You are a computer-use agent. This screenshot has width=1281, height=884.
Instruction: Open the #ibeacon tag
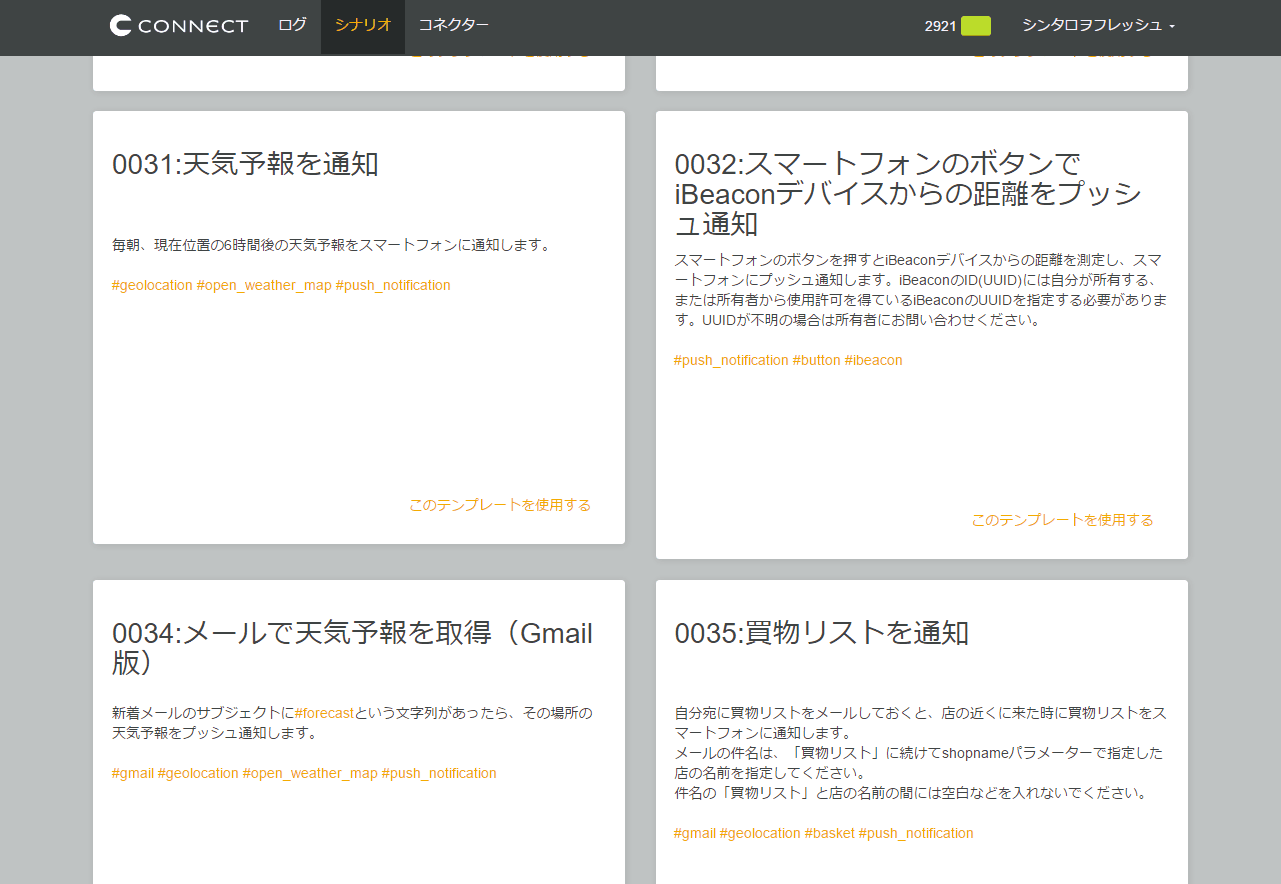pos(873,360)
